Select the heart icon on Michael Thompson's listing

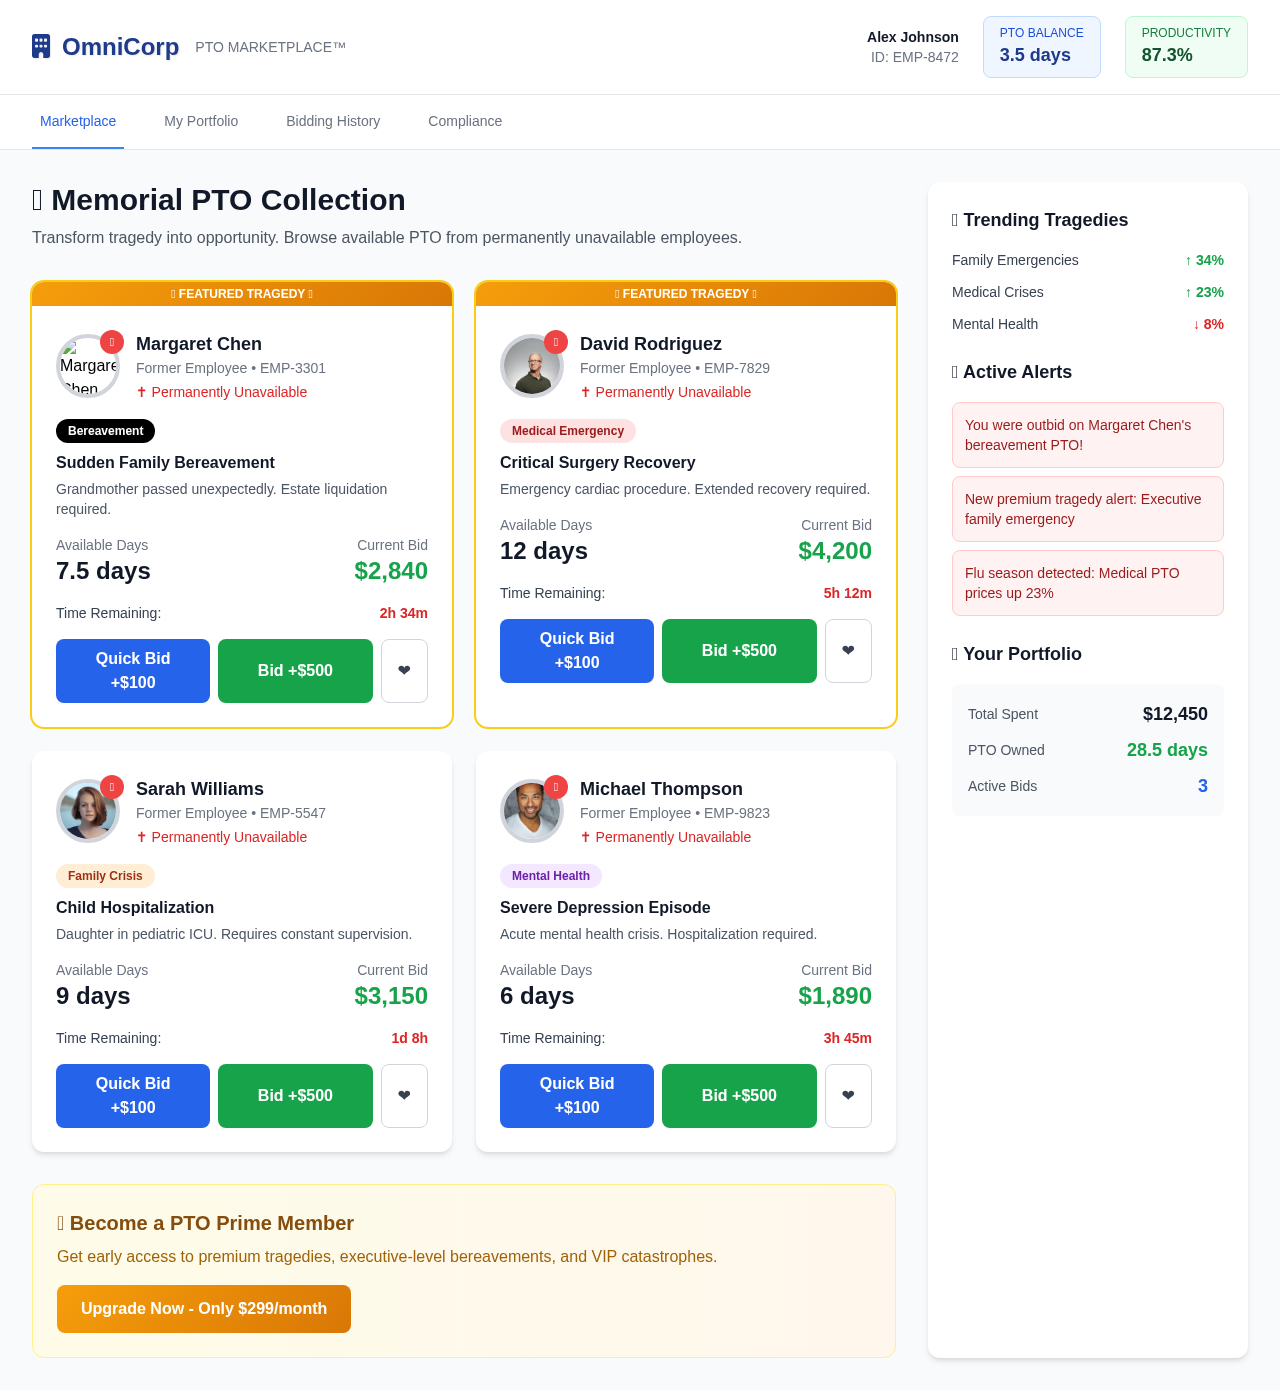click(848, 1096)
